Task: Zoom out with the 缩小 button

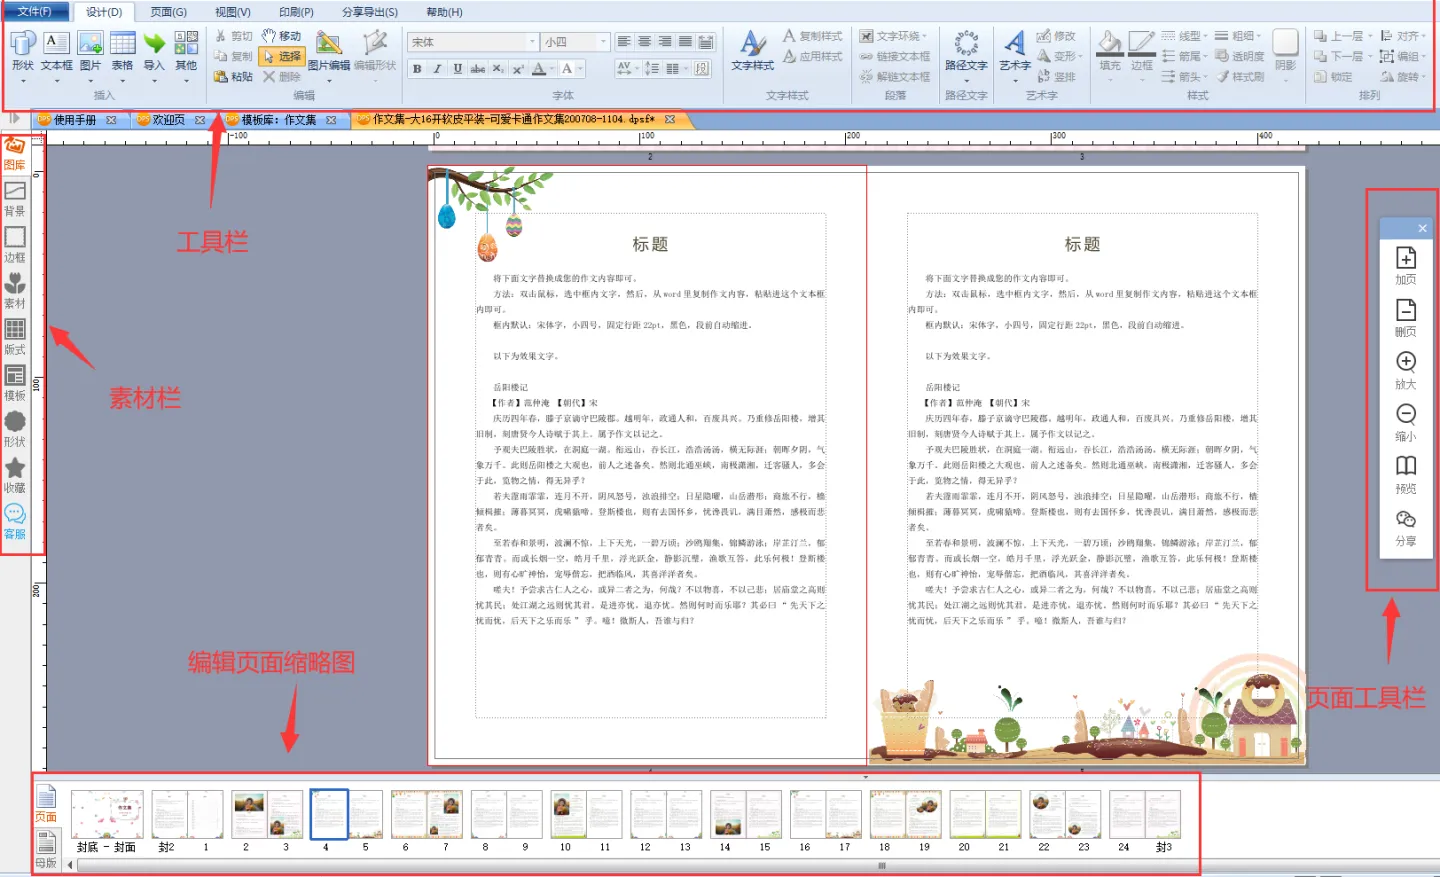Action: tap(1406, 423)
